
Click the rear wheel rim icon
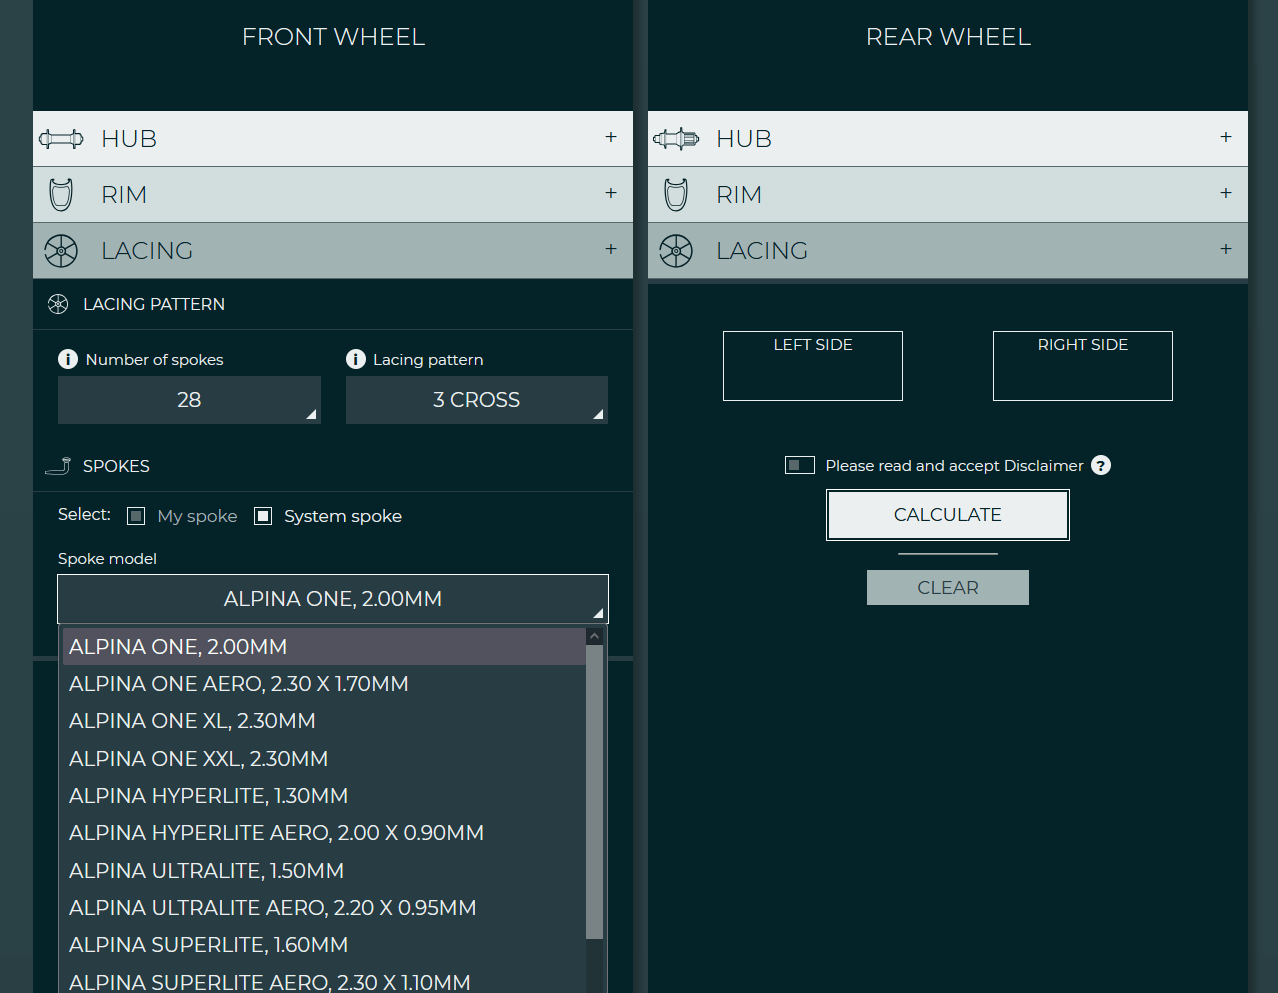676,195
